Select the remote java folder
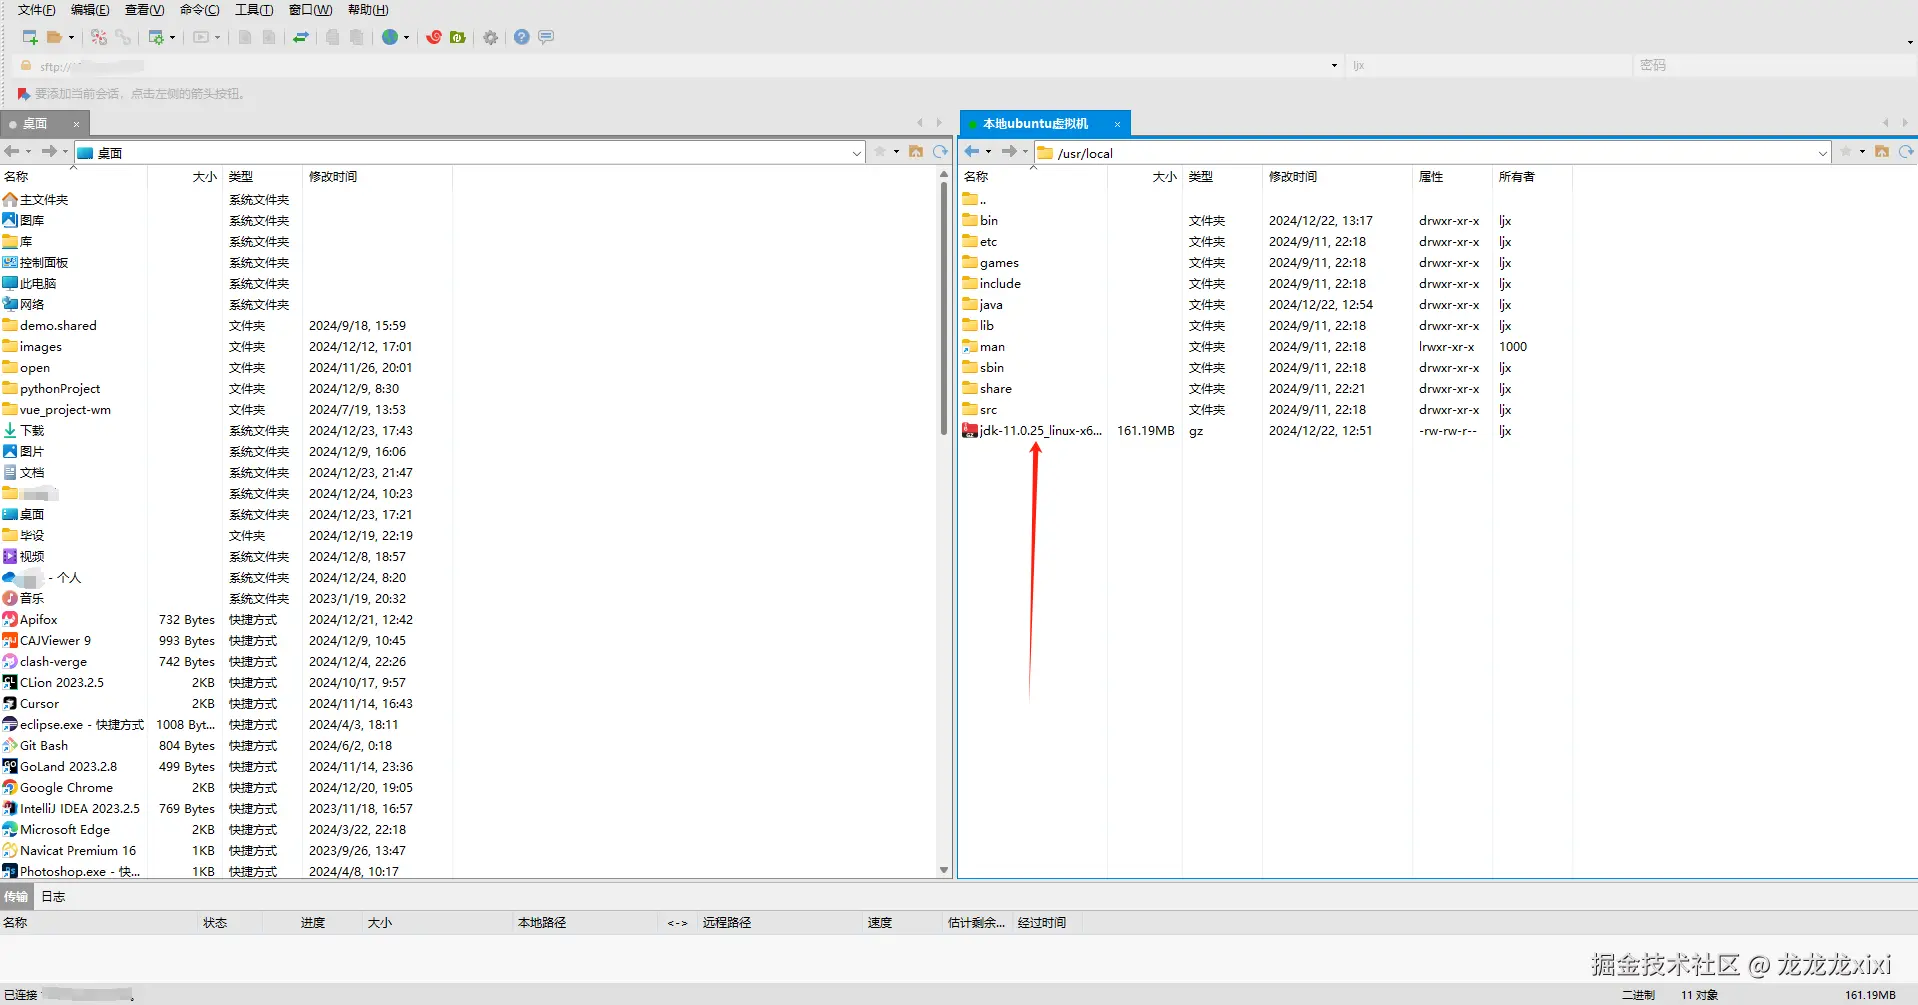The height and width of the screenshot is (1005, 1918). (x=983, y=305)
